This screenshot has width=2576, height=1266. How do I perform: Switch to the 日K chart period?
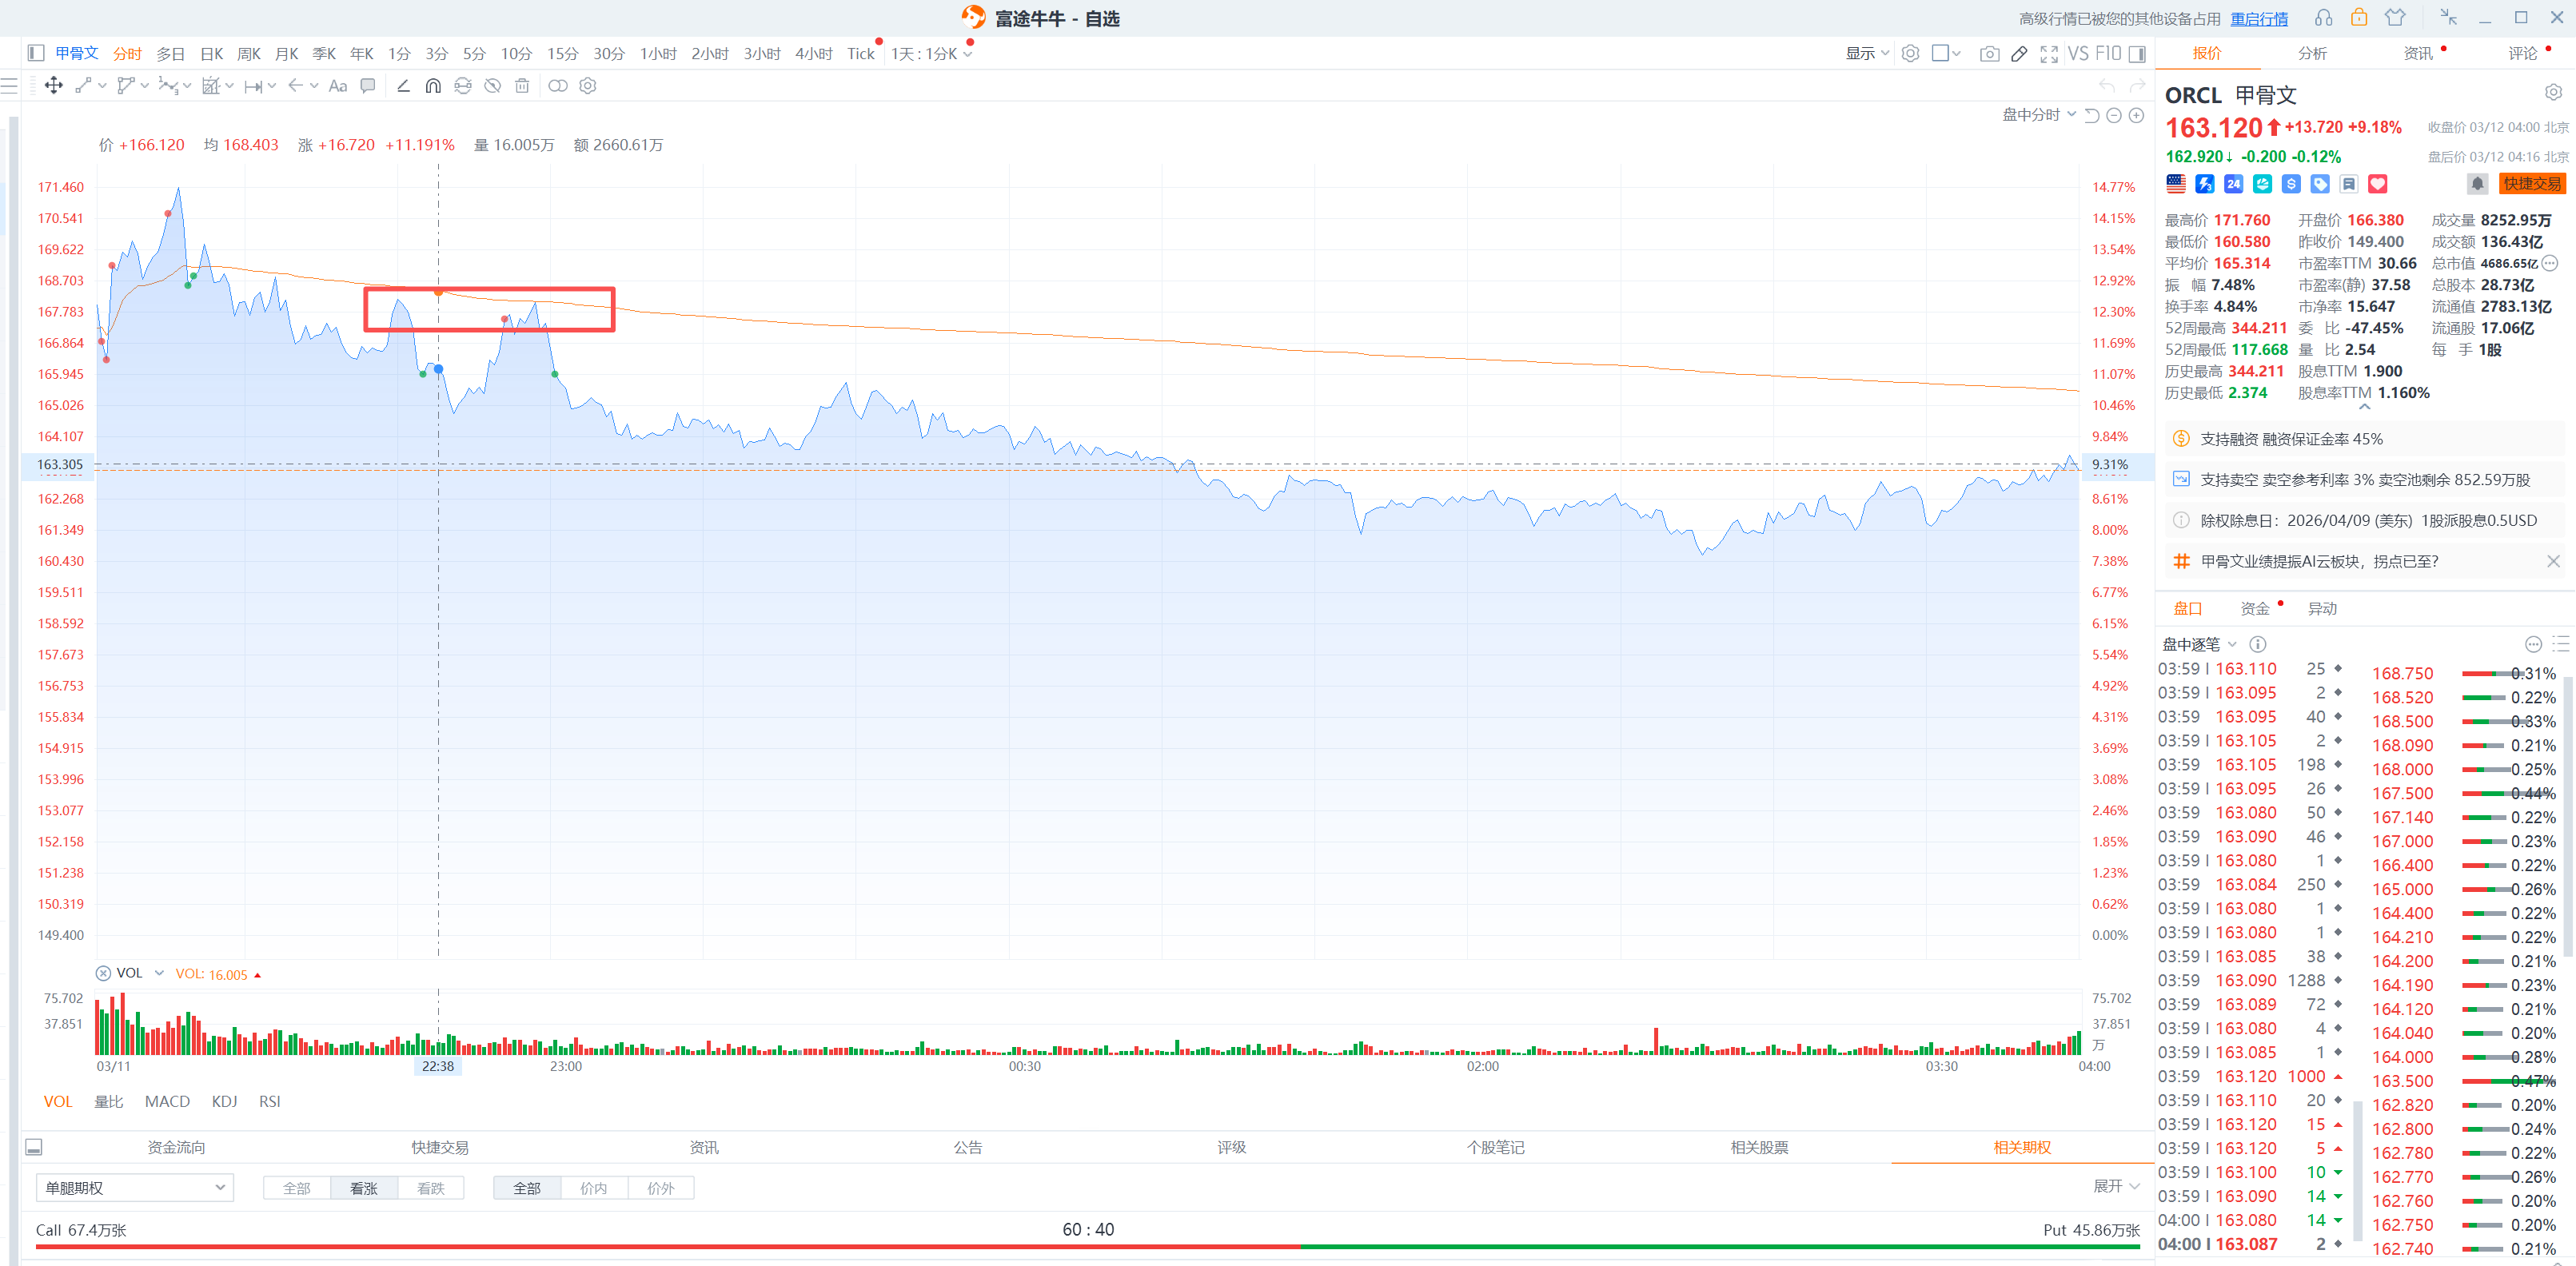tap(211, 54)
